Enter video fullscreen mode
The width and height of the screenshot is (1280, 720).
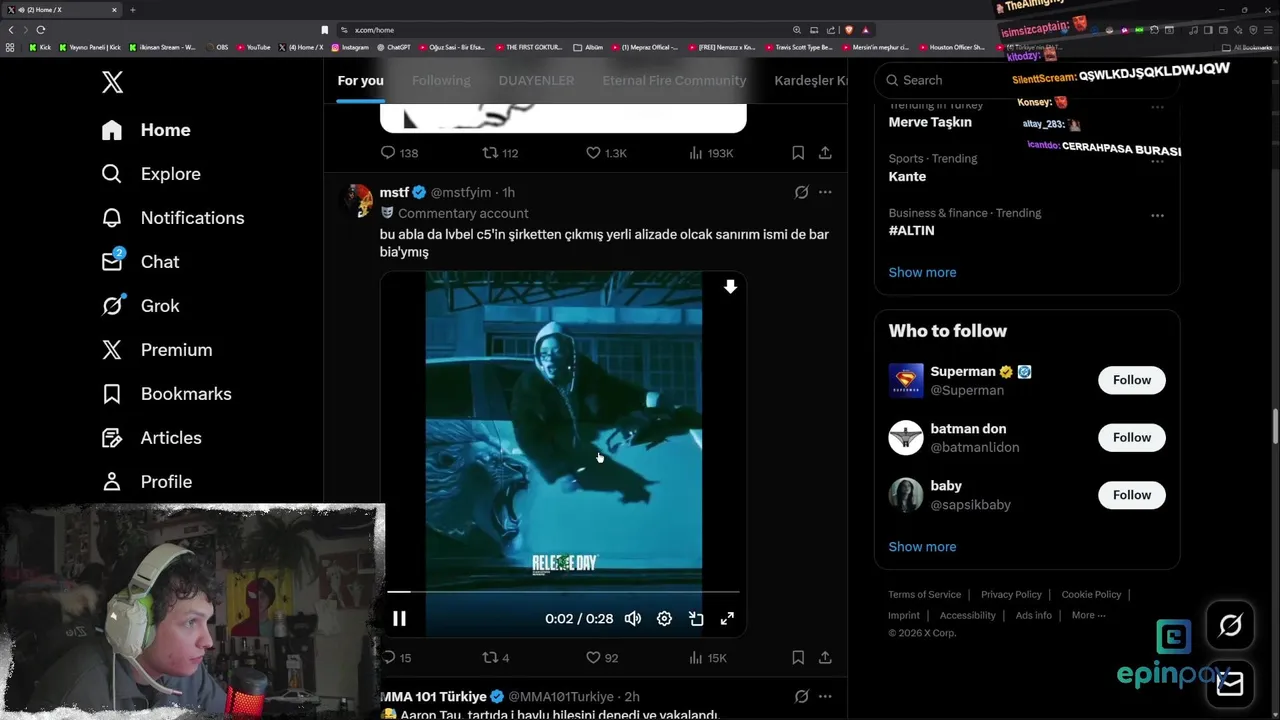coord(727,619)
